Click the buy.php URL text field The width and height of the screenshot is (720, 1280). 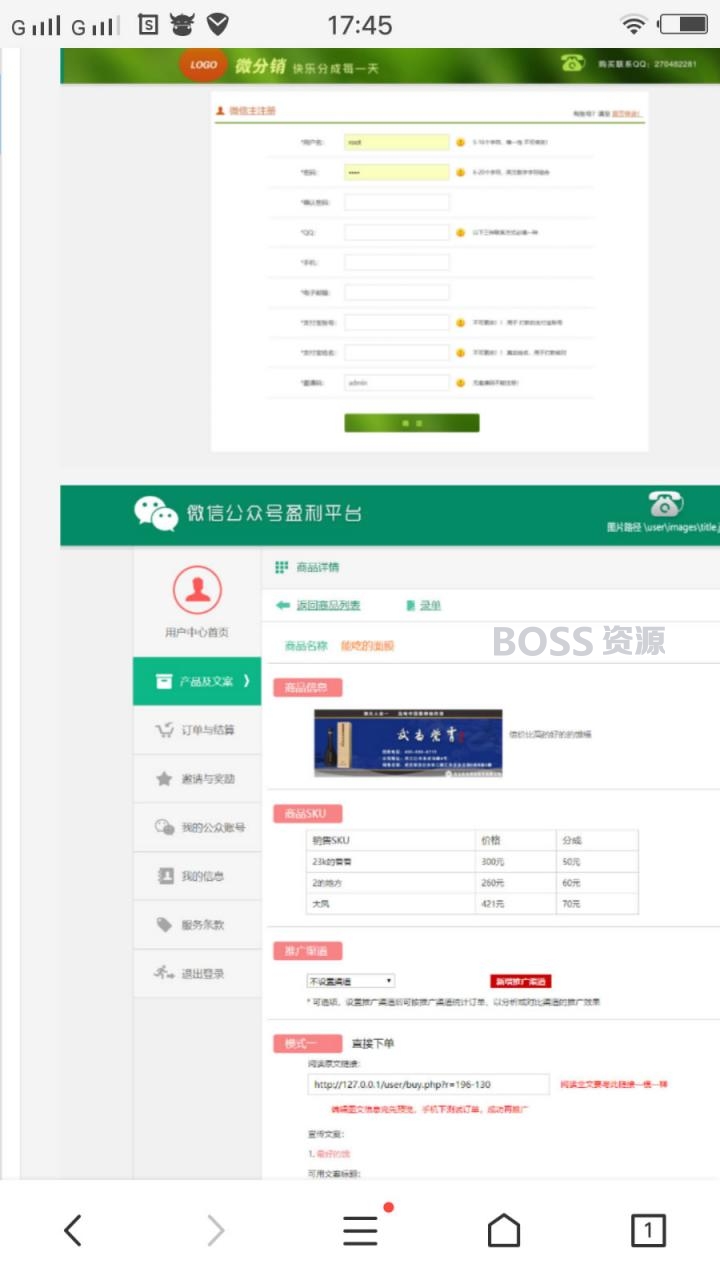pos(429,1084)
